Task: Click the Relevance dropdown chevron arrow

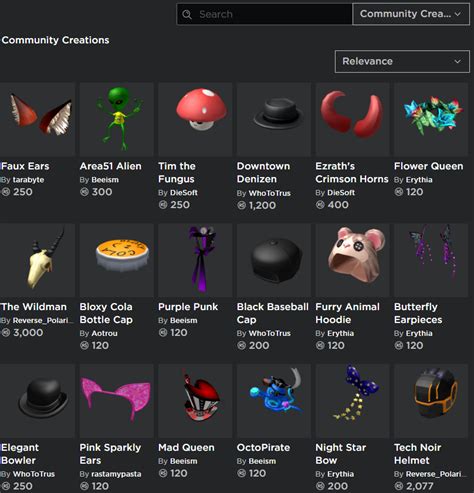Action: (x=458, y=62)
